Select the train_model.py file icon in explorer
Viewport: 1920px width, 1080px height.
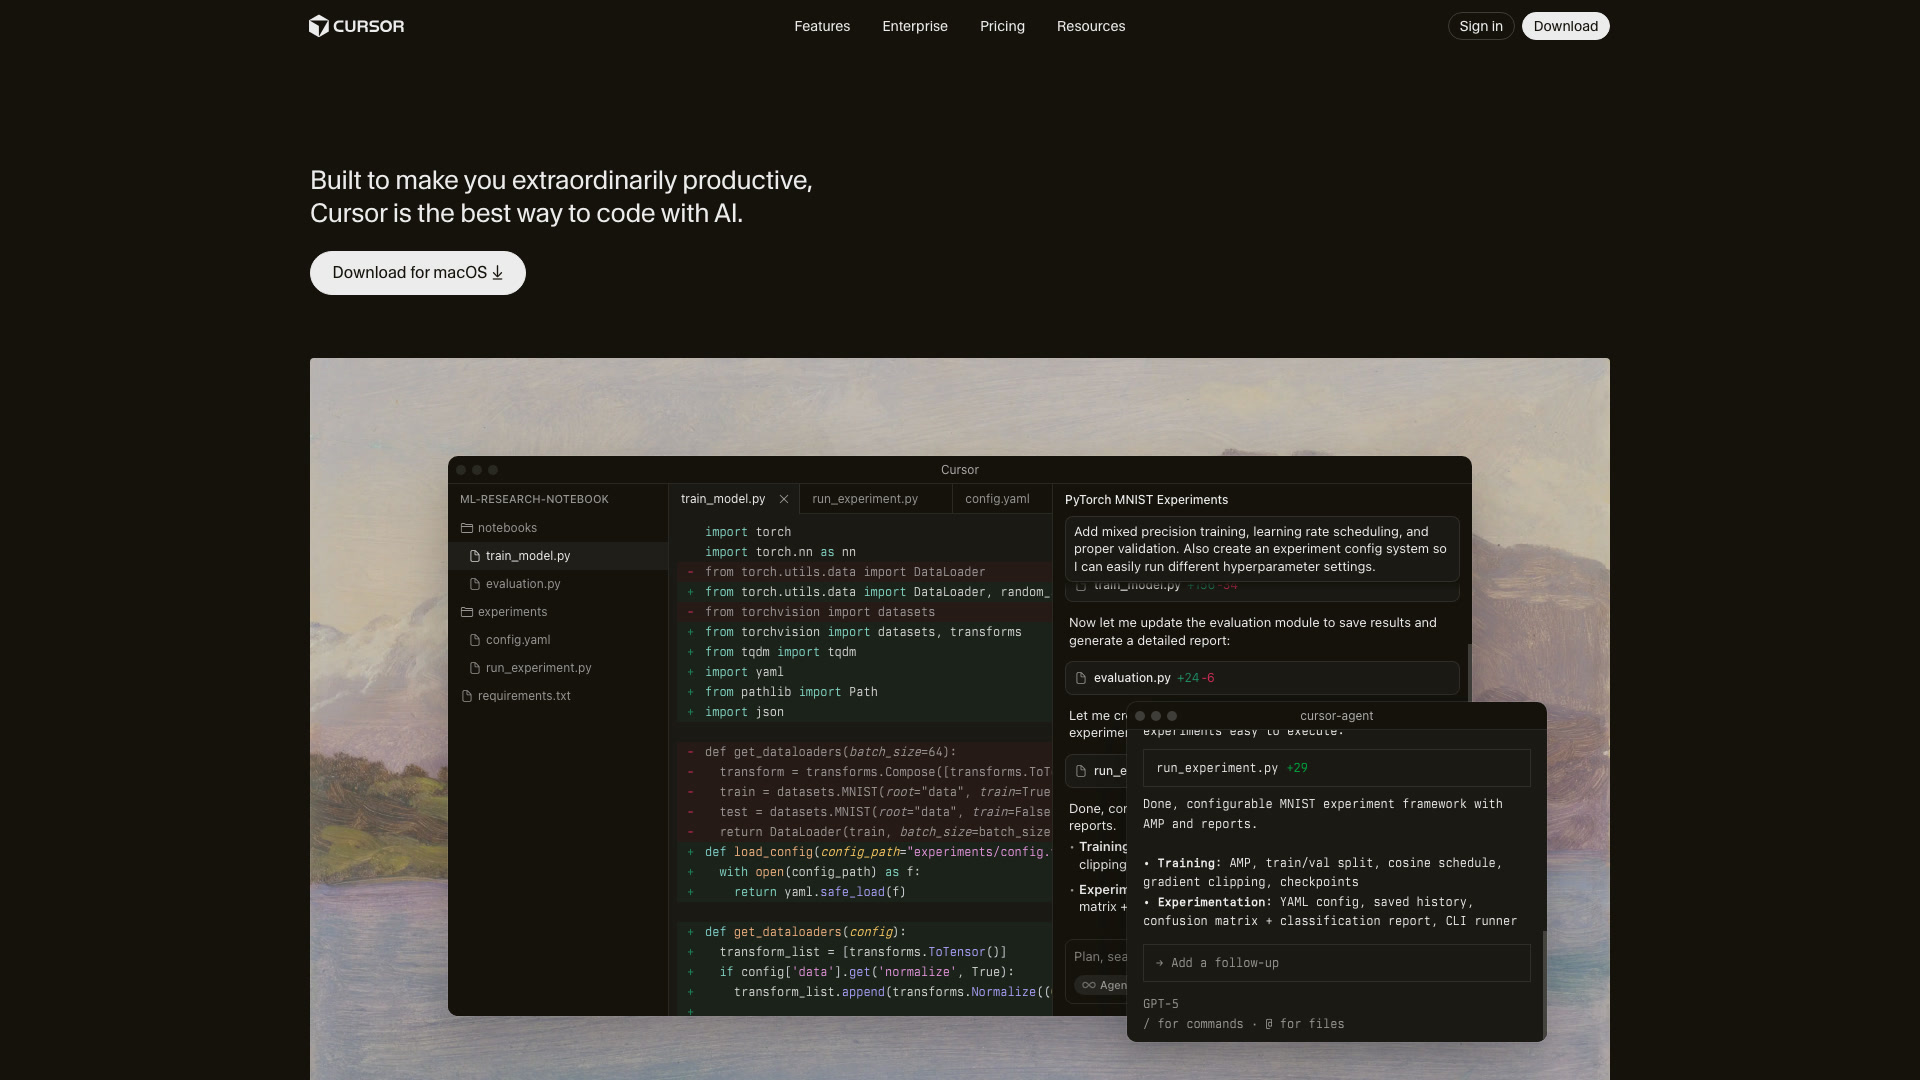pos(477,555)
